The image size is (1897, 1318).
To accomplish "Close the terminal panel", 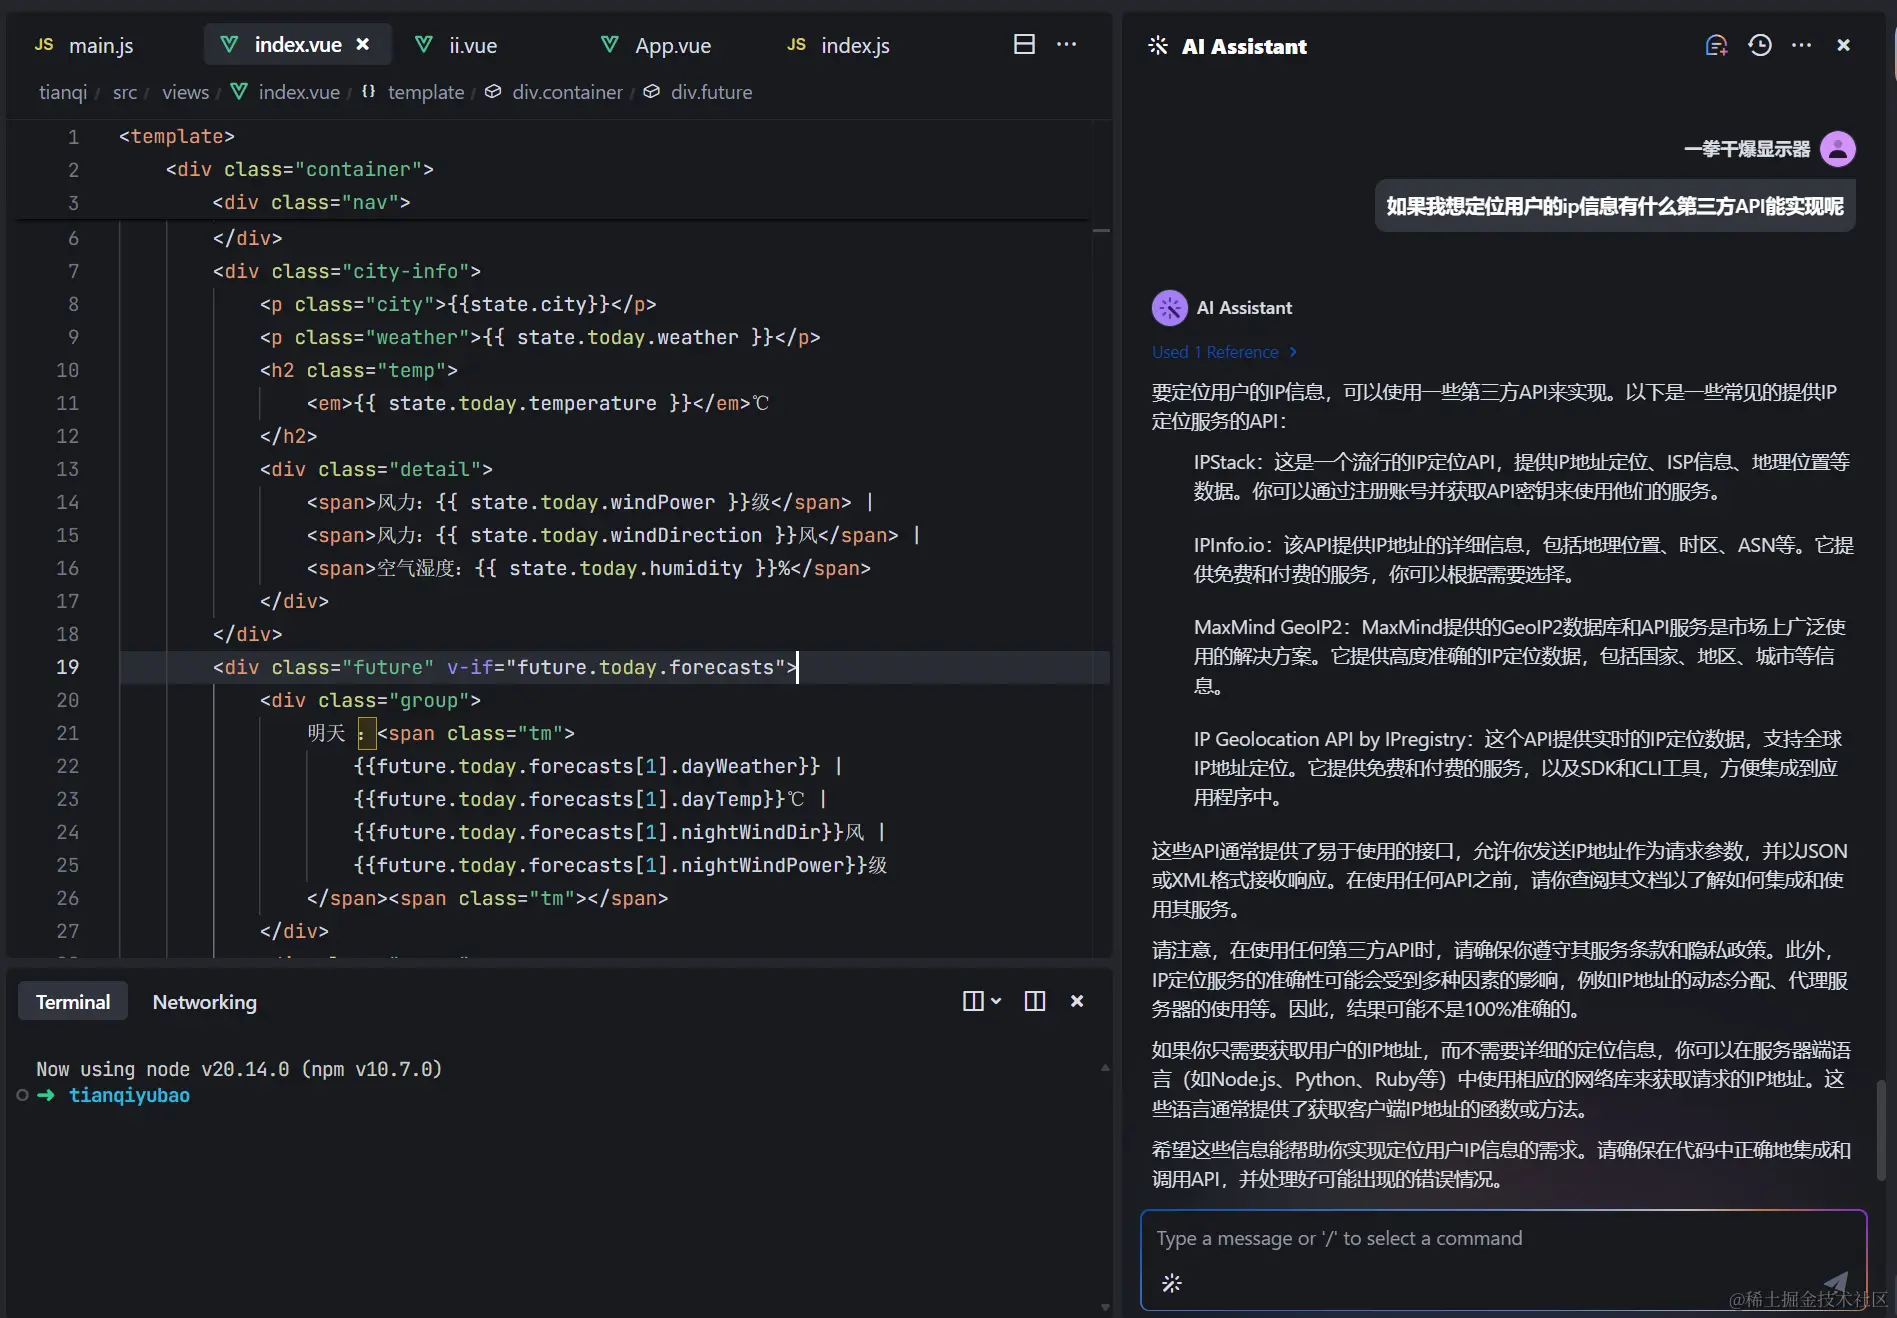I will [1077, 1001].
